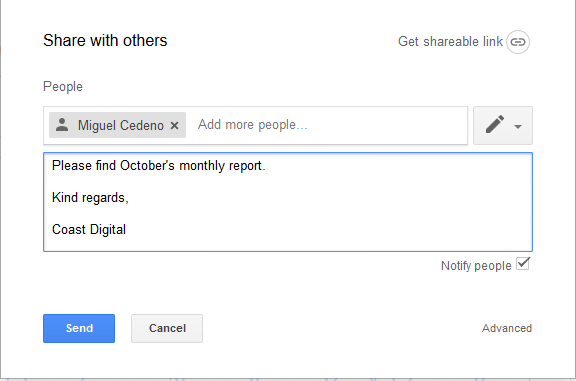Send the sharing invitation
This screenshot has height=381, width=576.
(79, 328)
